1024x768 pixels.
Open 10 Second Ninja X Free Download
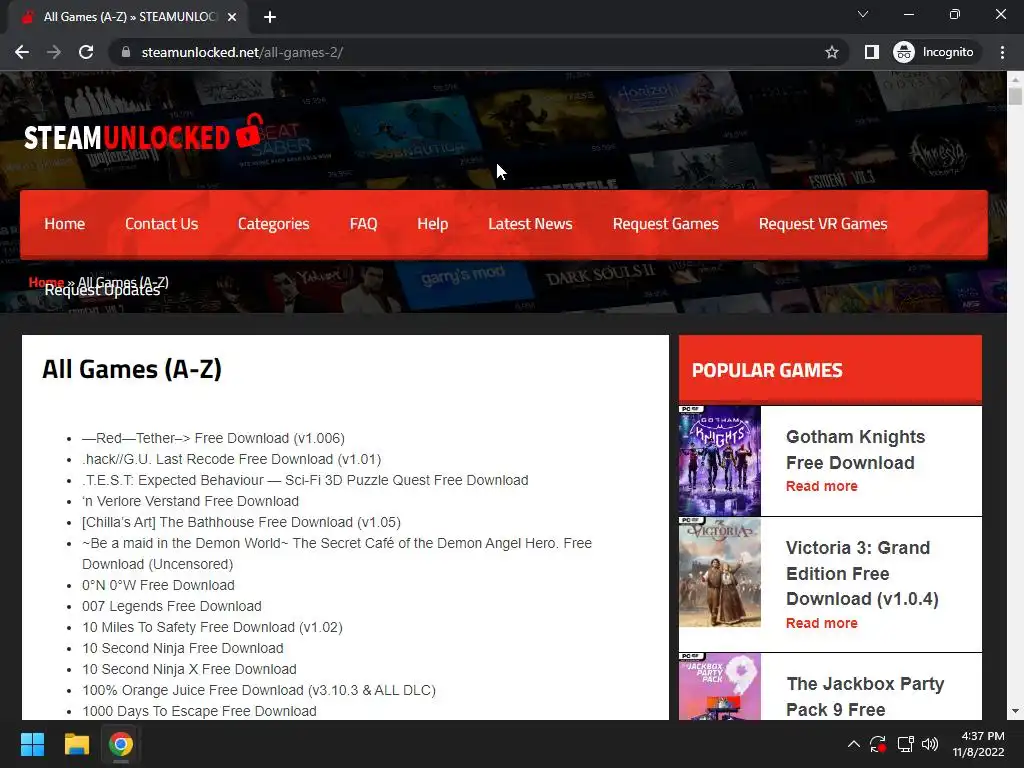coord(189,669)
